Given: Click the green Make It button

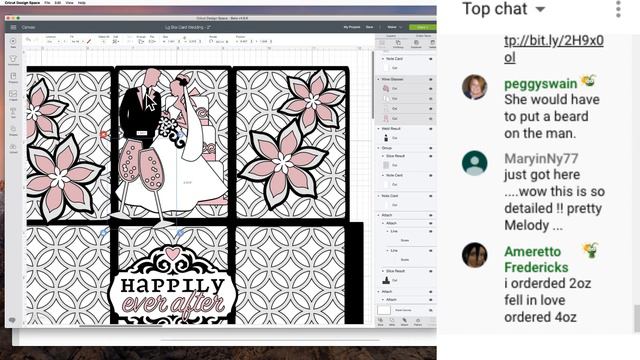Looking at the screenshot, I should pyautogui.click(x=422, y=27).
